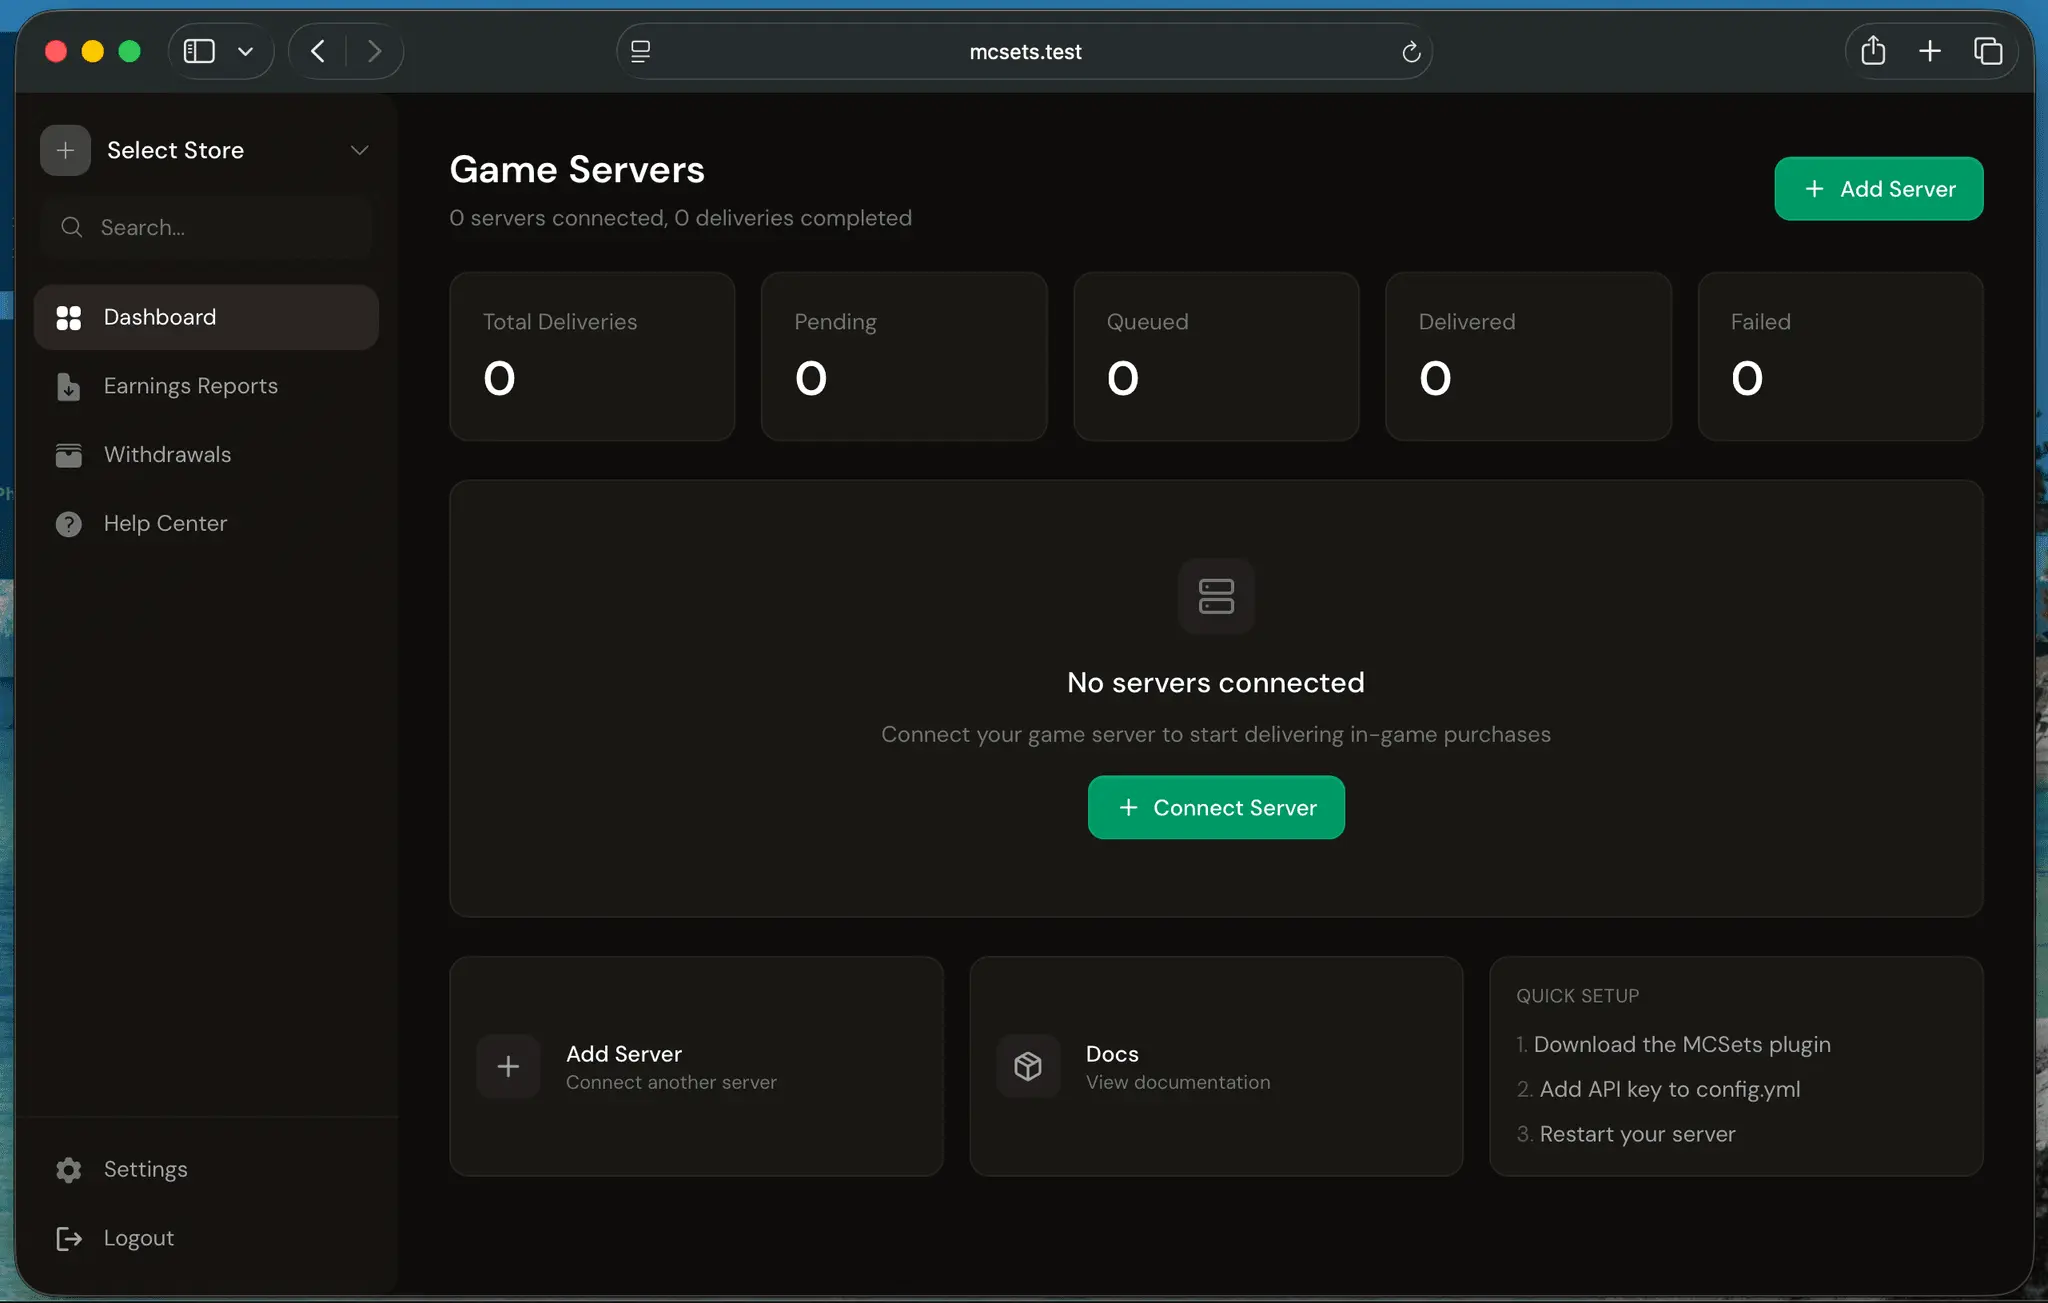This screenshot has width=2048, height=1303.
Task: Open the sidebar options chevron in Safari toolbar
Action: pos(245,51)
